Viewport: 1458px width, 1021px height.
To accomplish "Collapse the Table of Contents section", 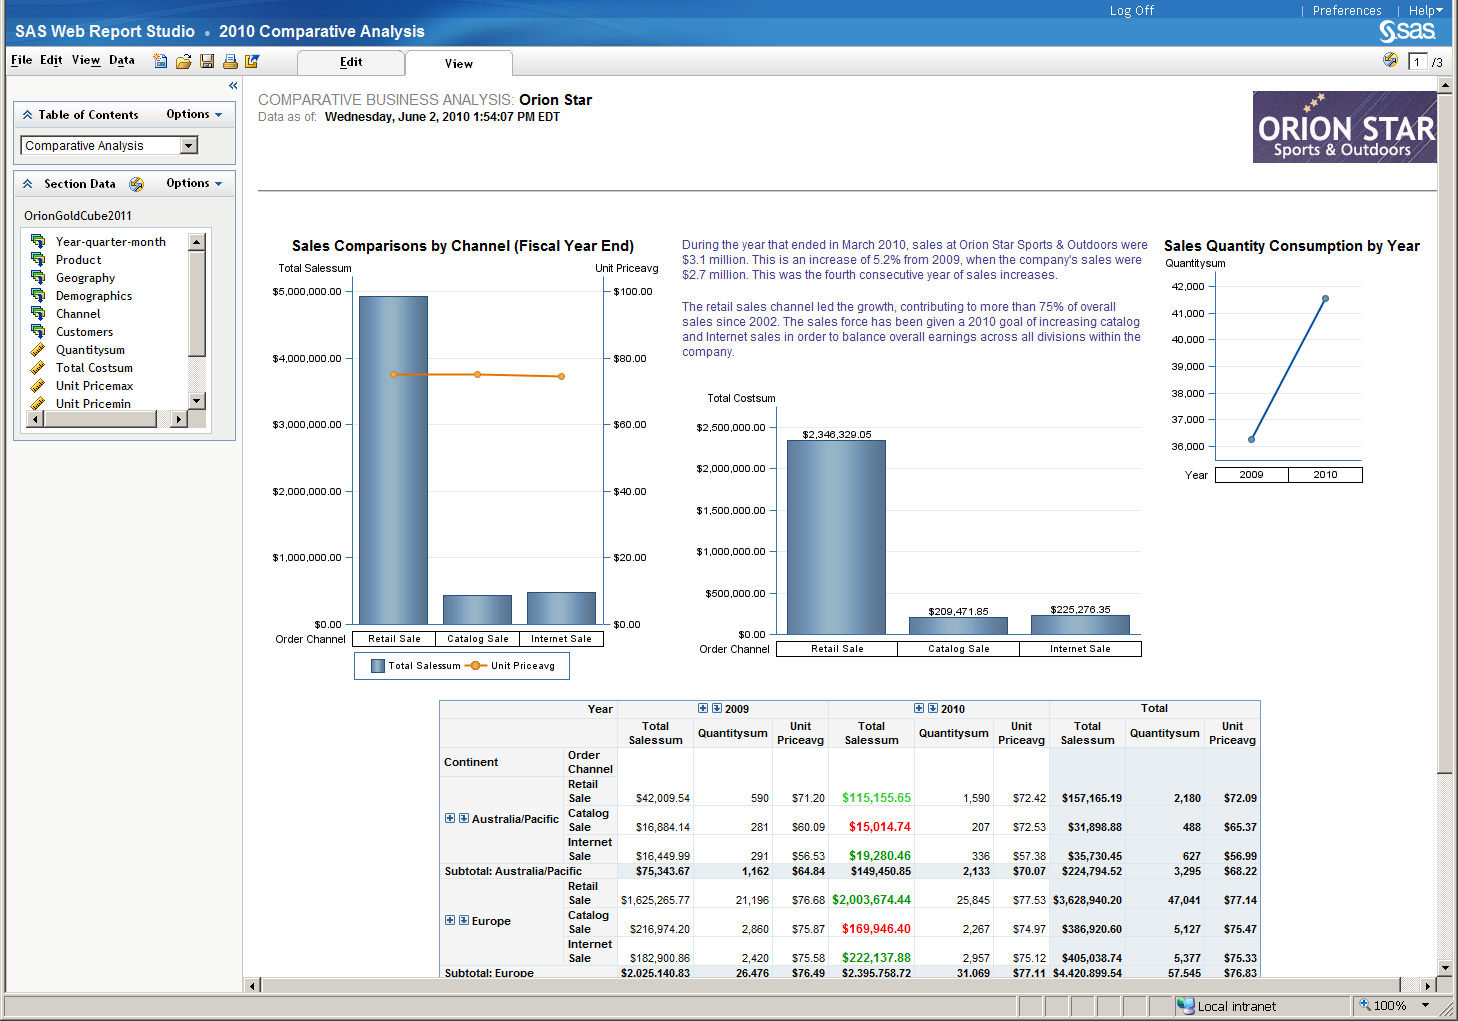I will pos(28,115).
